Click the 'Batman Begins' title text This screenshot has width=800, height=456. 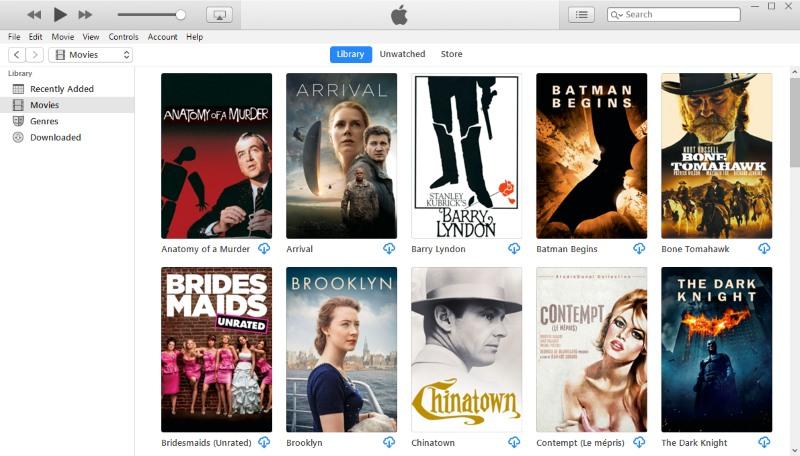coord(567,249)
